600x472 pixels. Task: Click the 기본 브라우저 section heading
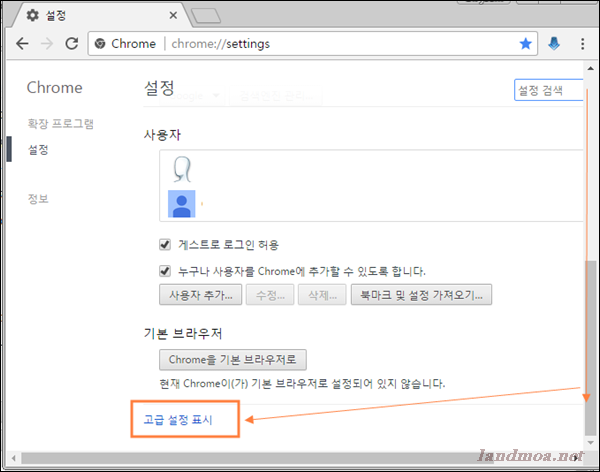(x=183, y=333)
